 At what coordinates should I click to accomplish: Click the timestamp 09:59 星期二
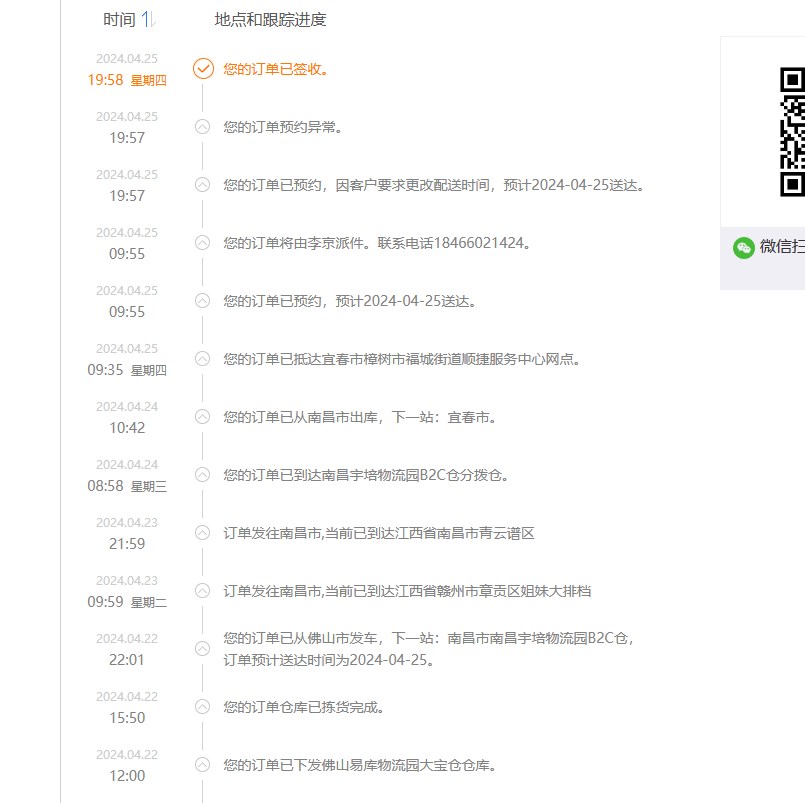(127, 602)
